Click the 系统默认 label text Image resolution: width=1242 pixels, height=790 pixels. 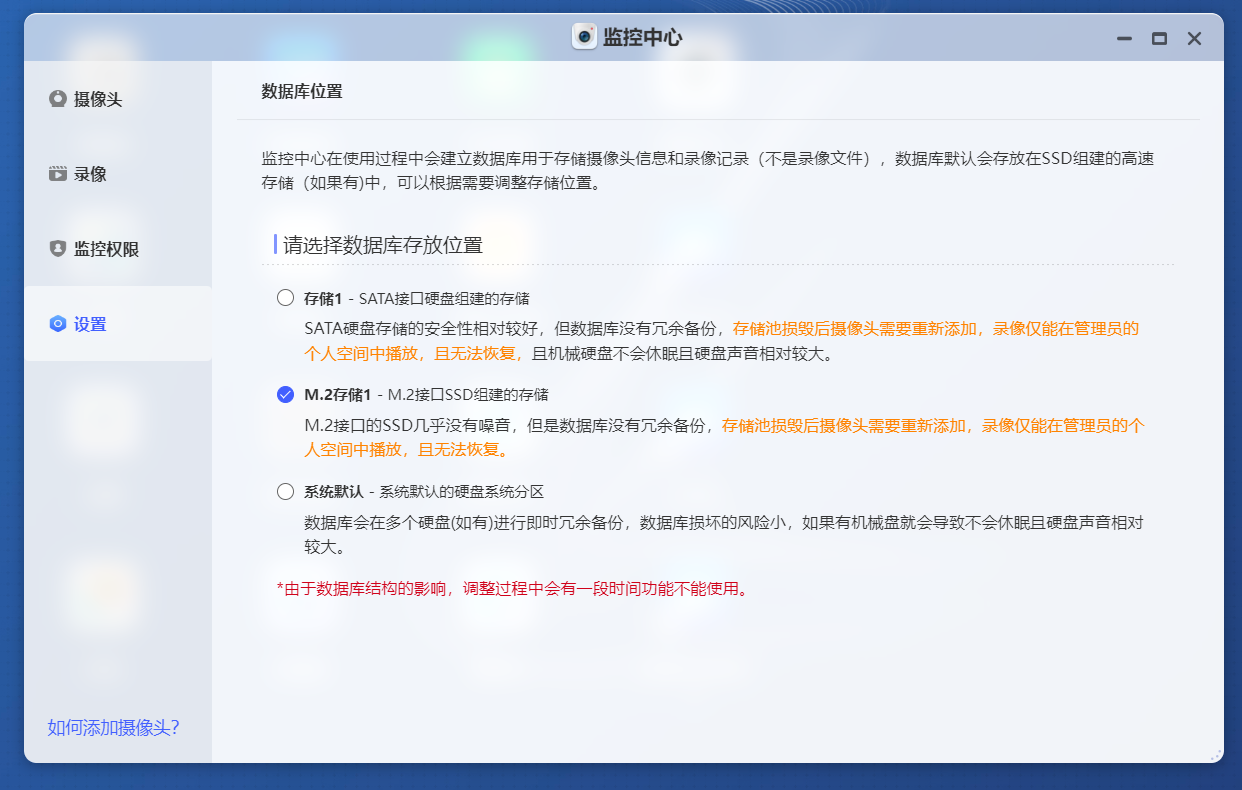pyautogui.click(x=334, y=492)
